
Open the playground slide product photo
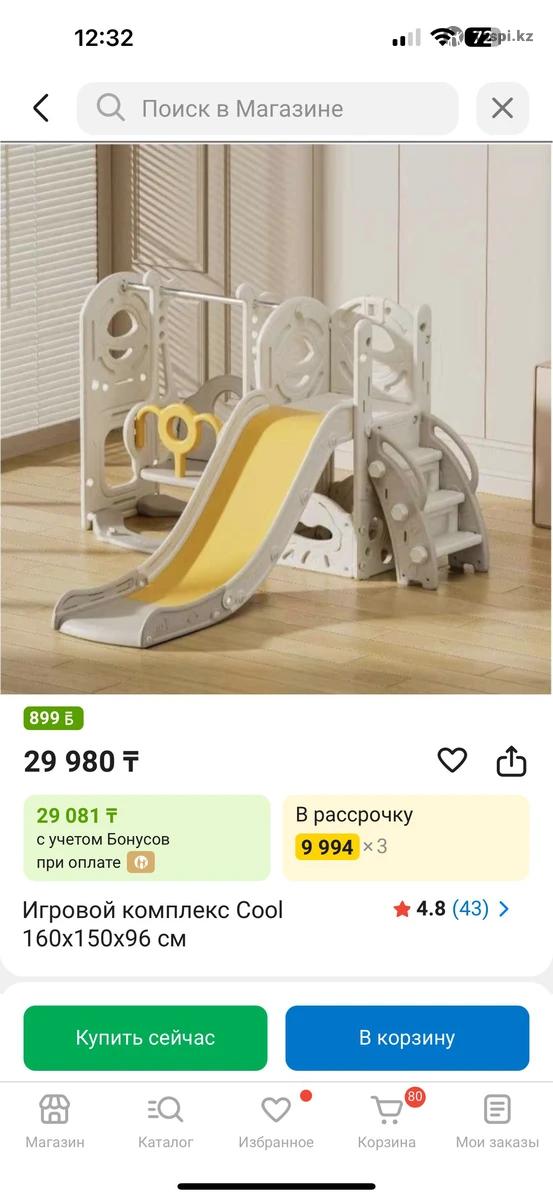[x=276, y=418]
